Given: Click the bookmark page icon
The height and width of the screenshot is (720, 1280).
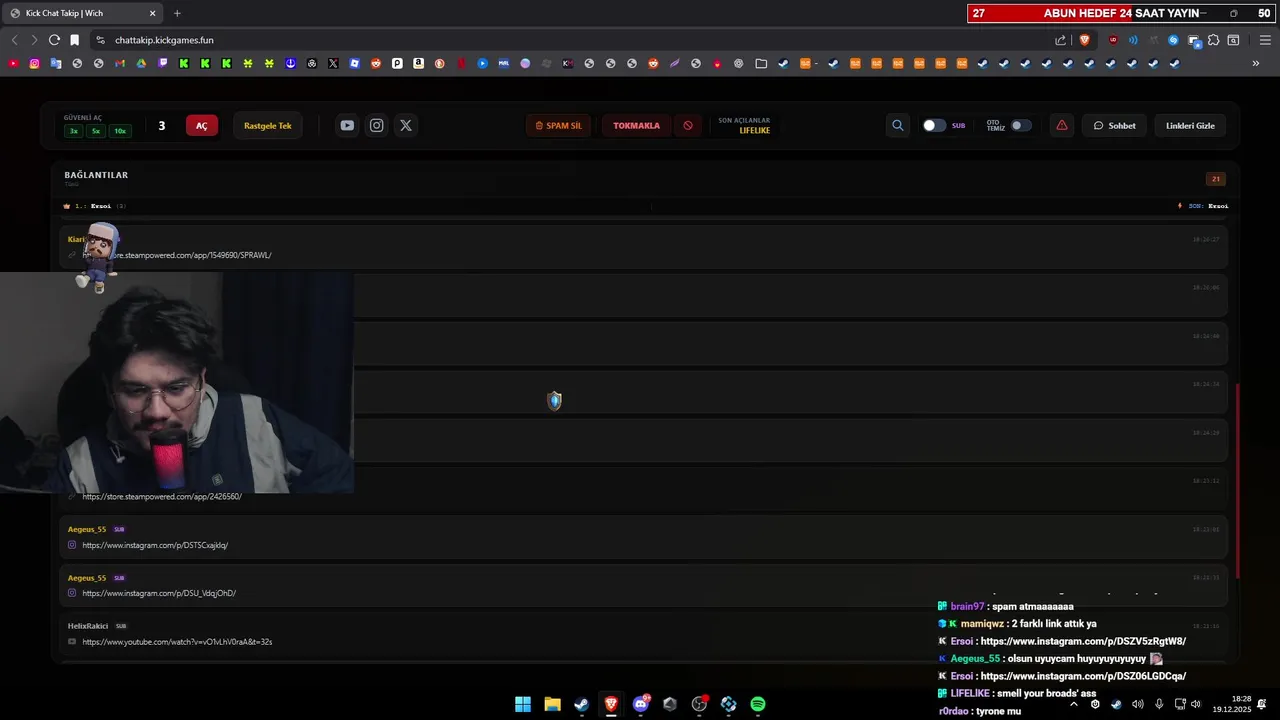Looking at the screenshot, I should [x=74, y=40].
